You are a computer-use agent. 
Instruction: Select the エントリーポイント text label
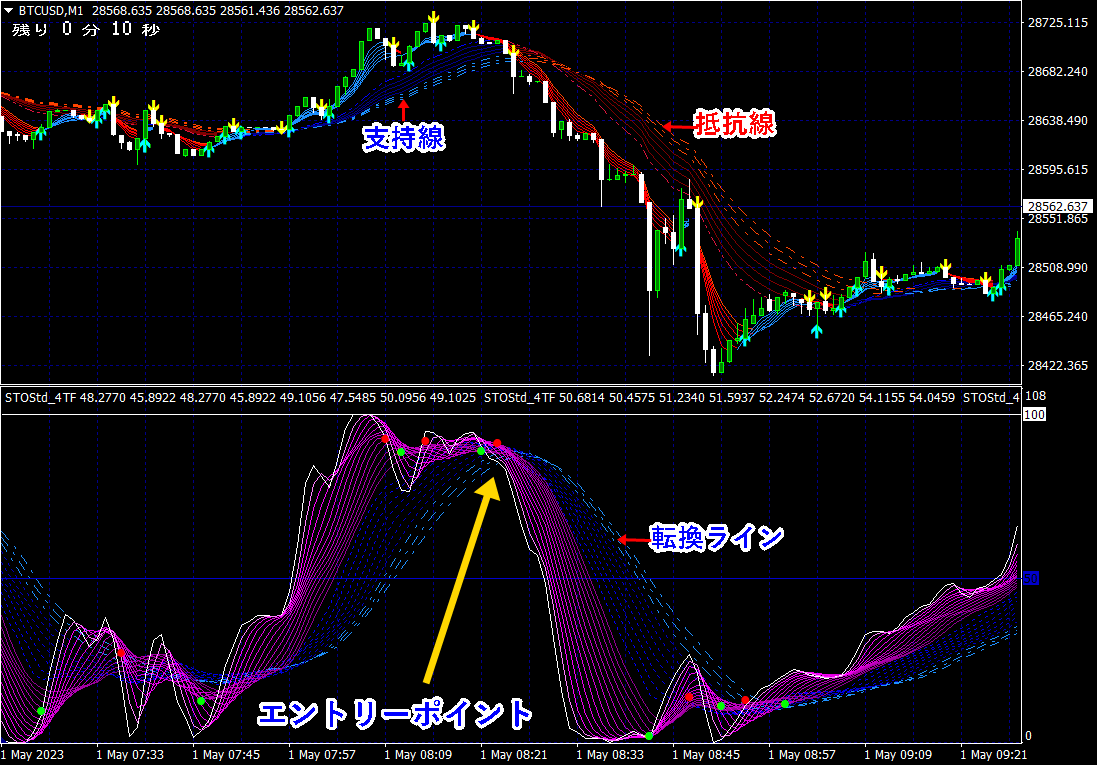coord(395,714)
